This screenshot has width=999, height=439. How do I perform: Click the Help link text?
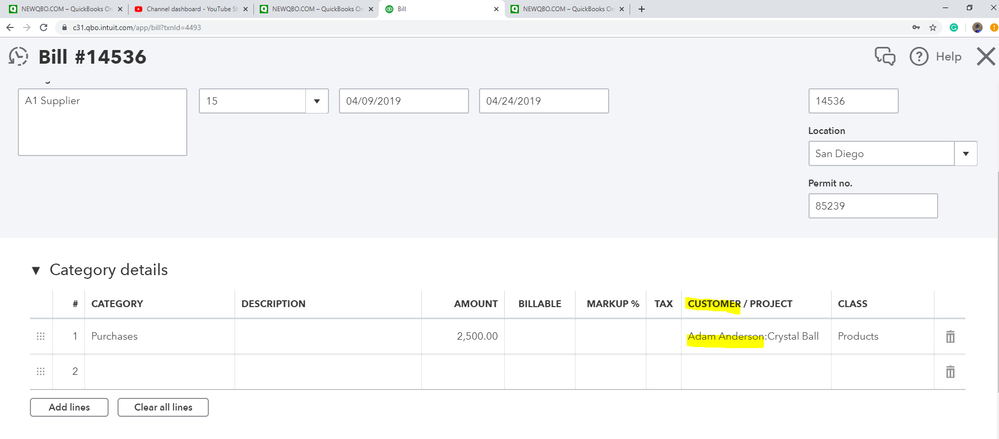coord(948,57)
